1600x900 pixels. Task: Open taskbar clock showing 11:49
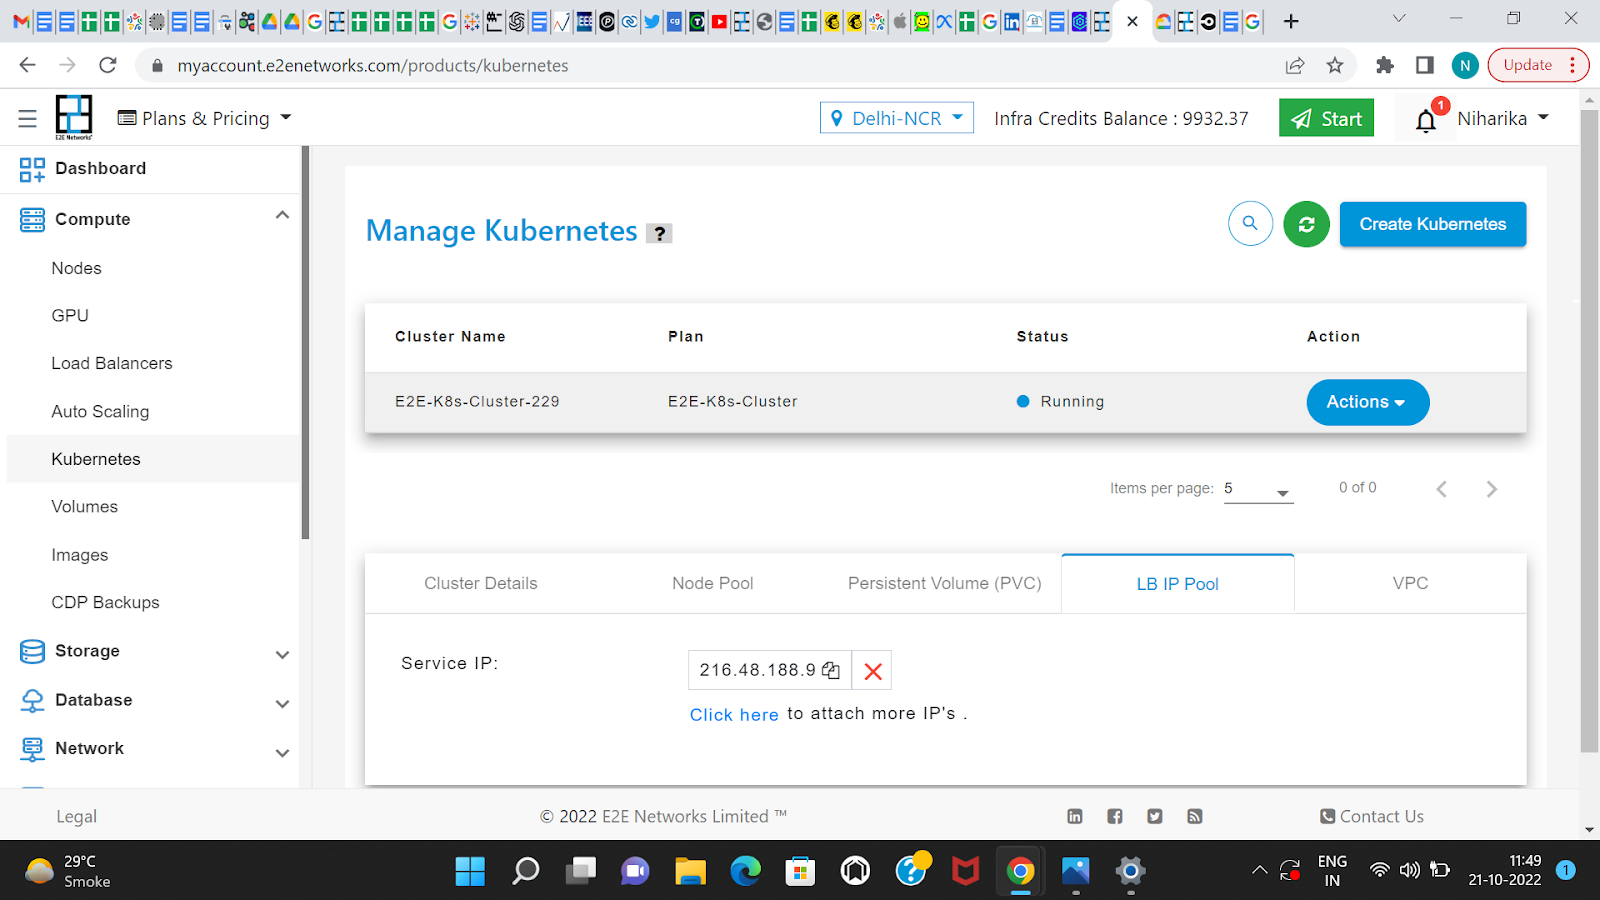(1505, 870)
